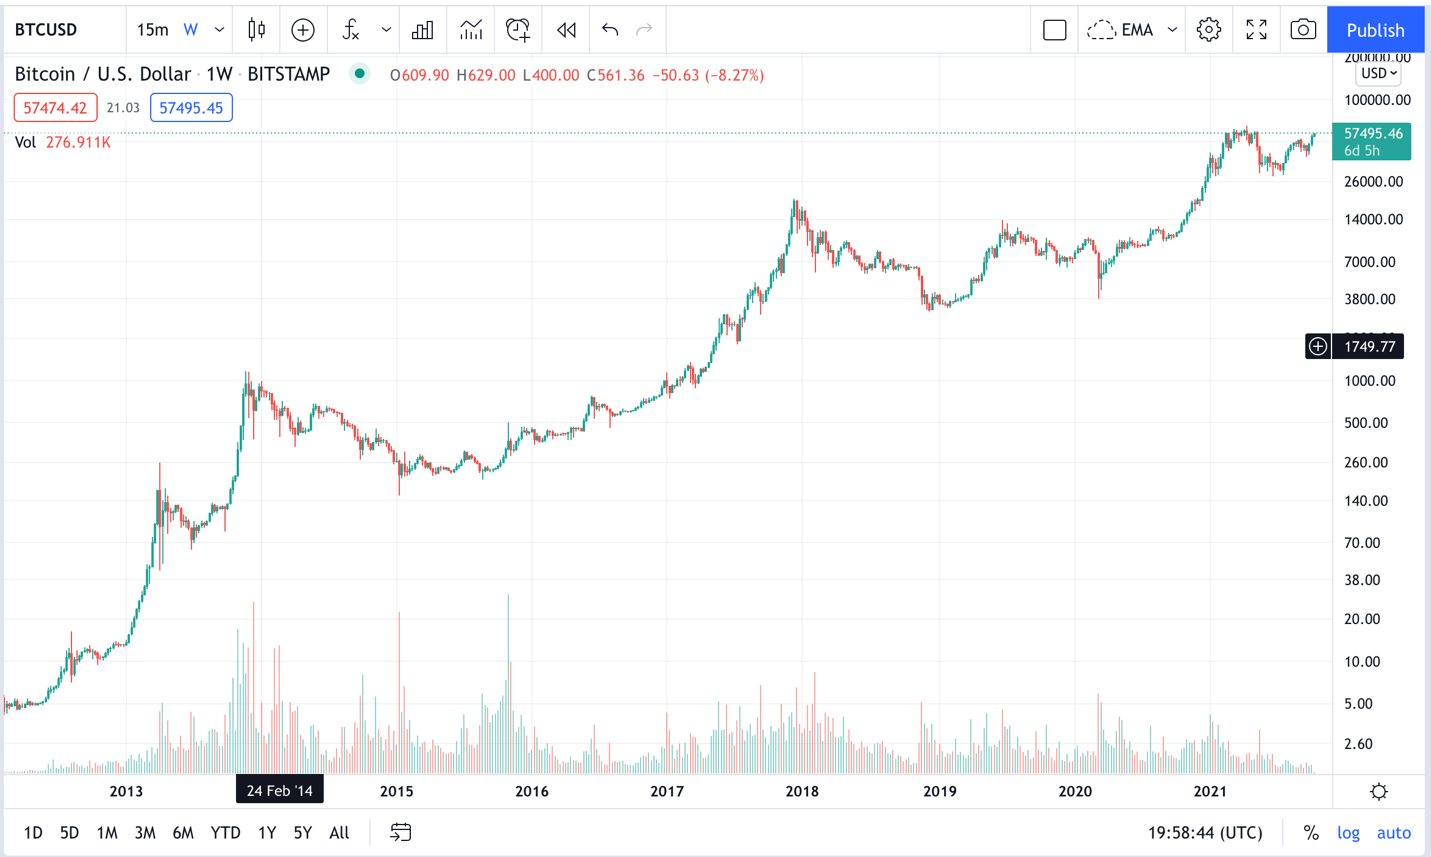Click the green market status dot
This screenshot has height=857, width=1431.
click(x=359, y=74)
